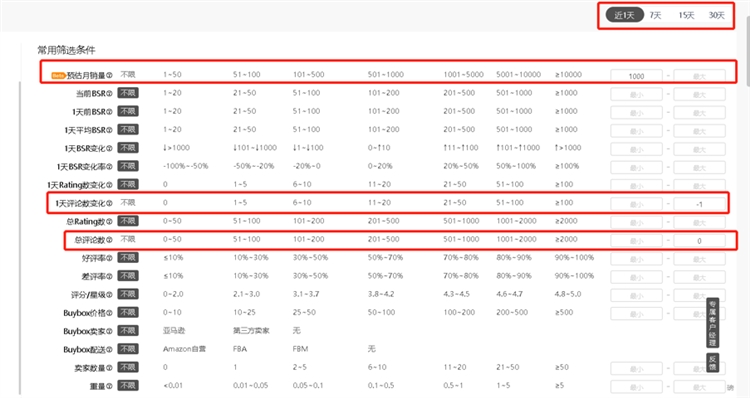Click the orange Beta badge before 预估月销量
This screenshot has height=398, width=750.
(58, 76)
